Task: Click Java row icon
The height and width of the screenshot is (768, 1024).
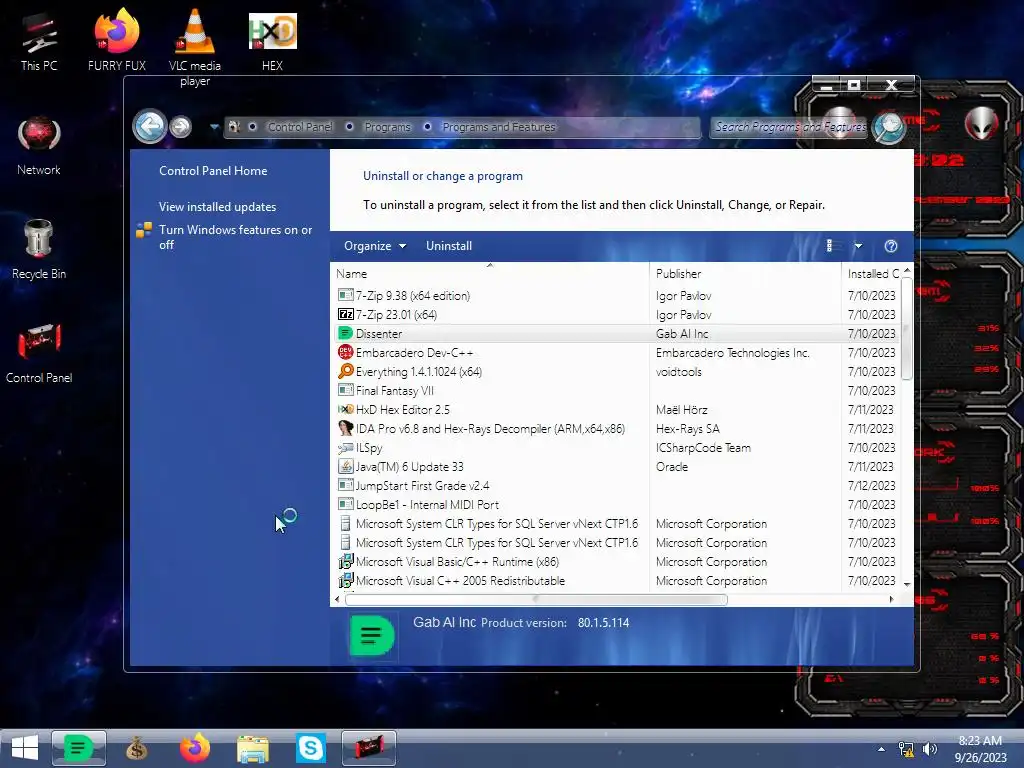Action: [345, 466]
